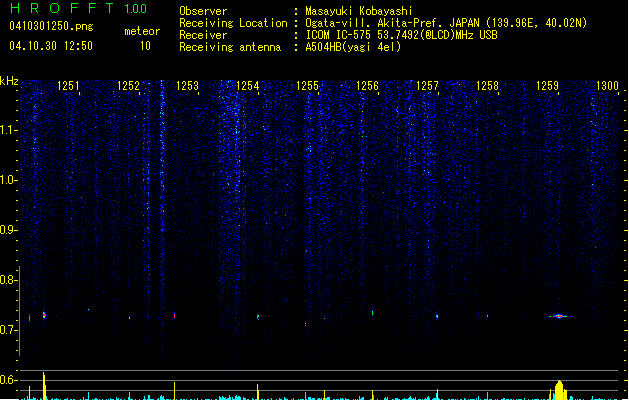Click the meteor count label
Screen dimensions: 629x400
tap(142, 31)
